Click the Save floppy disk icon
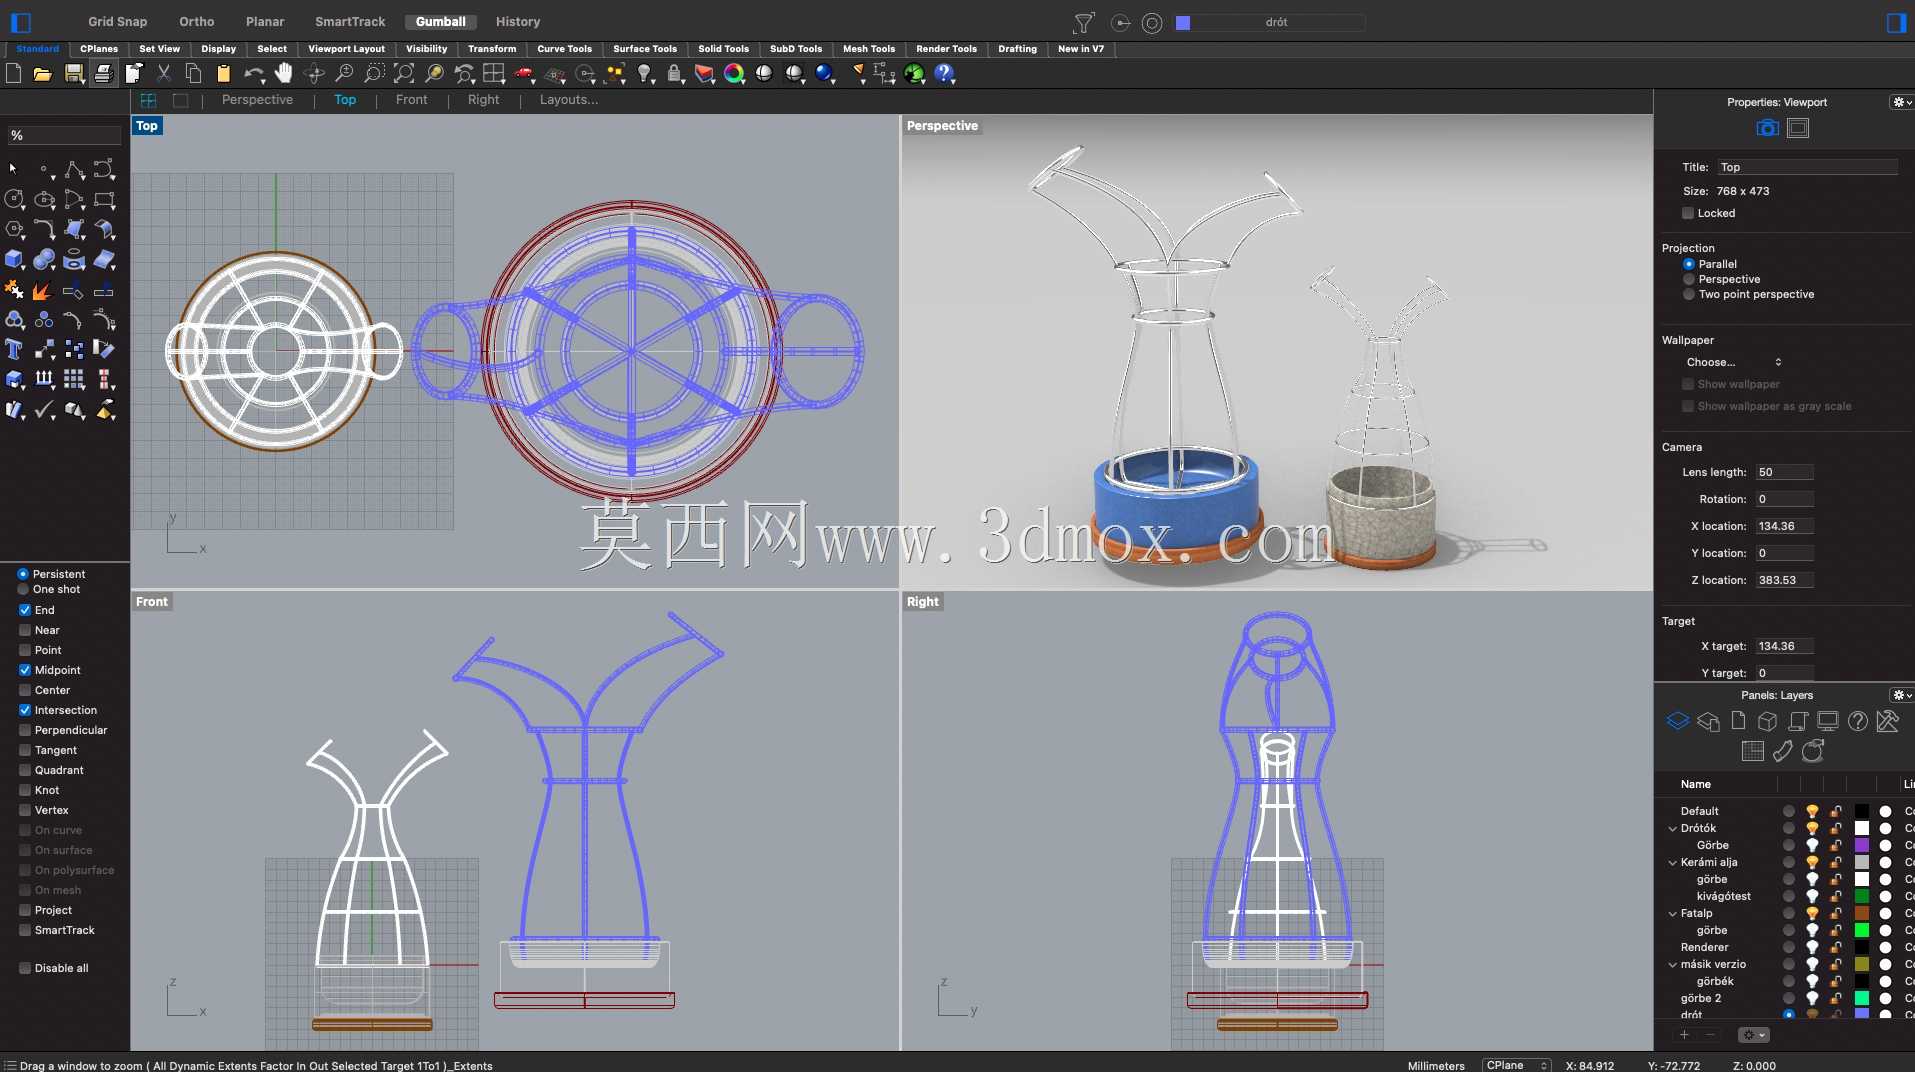 click(73, 73)
